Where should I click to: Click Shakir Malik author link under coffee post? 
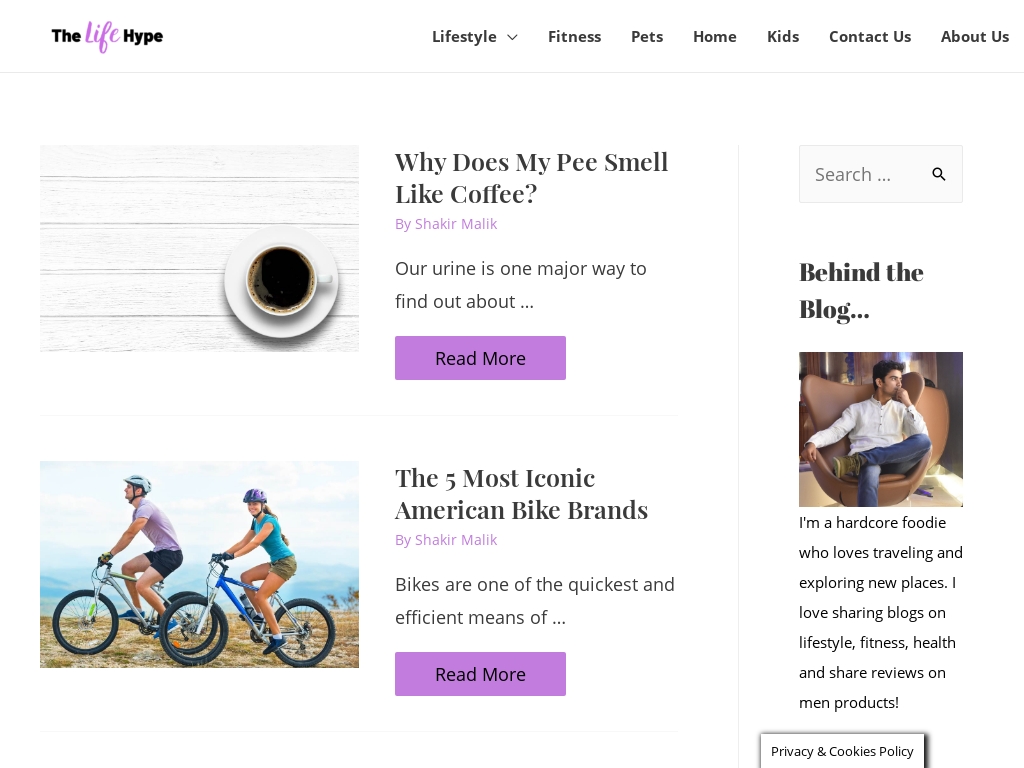click(456, 224)
